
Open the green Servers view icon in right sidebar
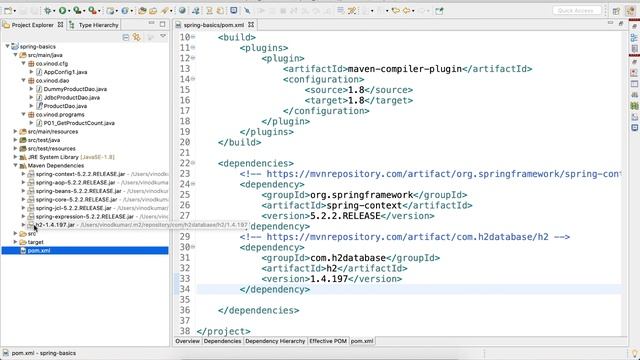tap(634, 106)
